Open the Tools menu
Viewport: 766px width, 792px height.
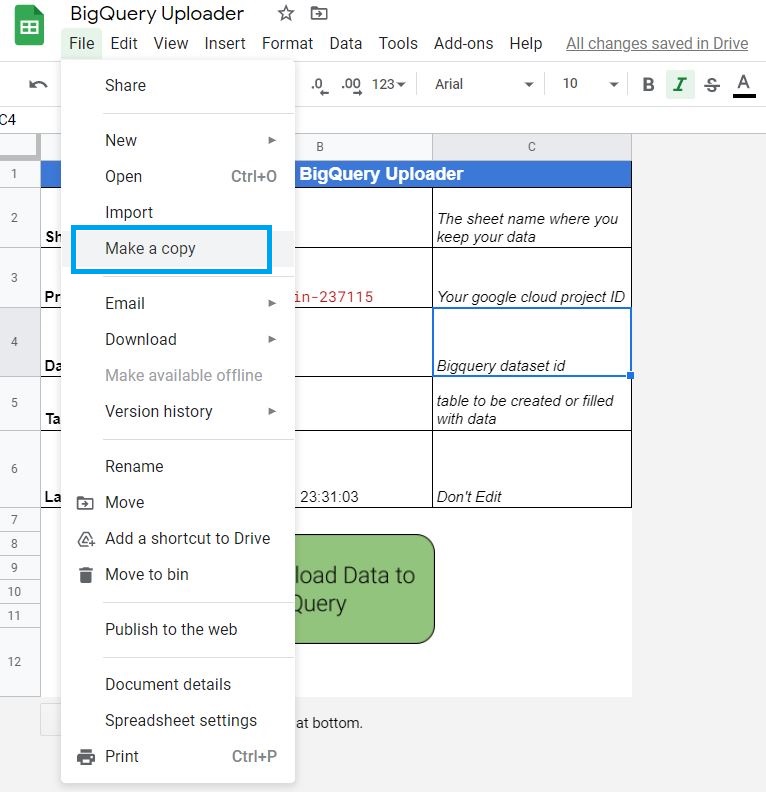click(x=398, y=43)
